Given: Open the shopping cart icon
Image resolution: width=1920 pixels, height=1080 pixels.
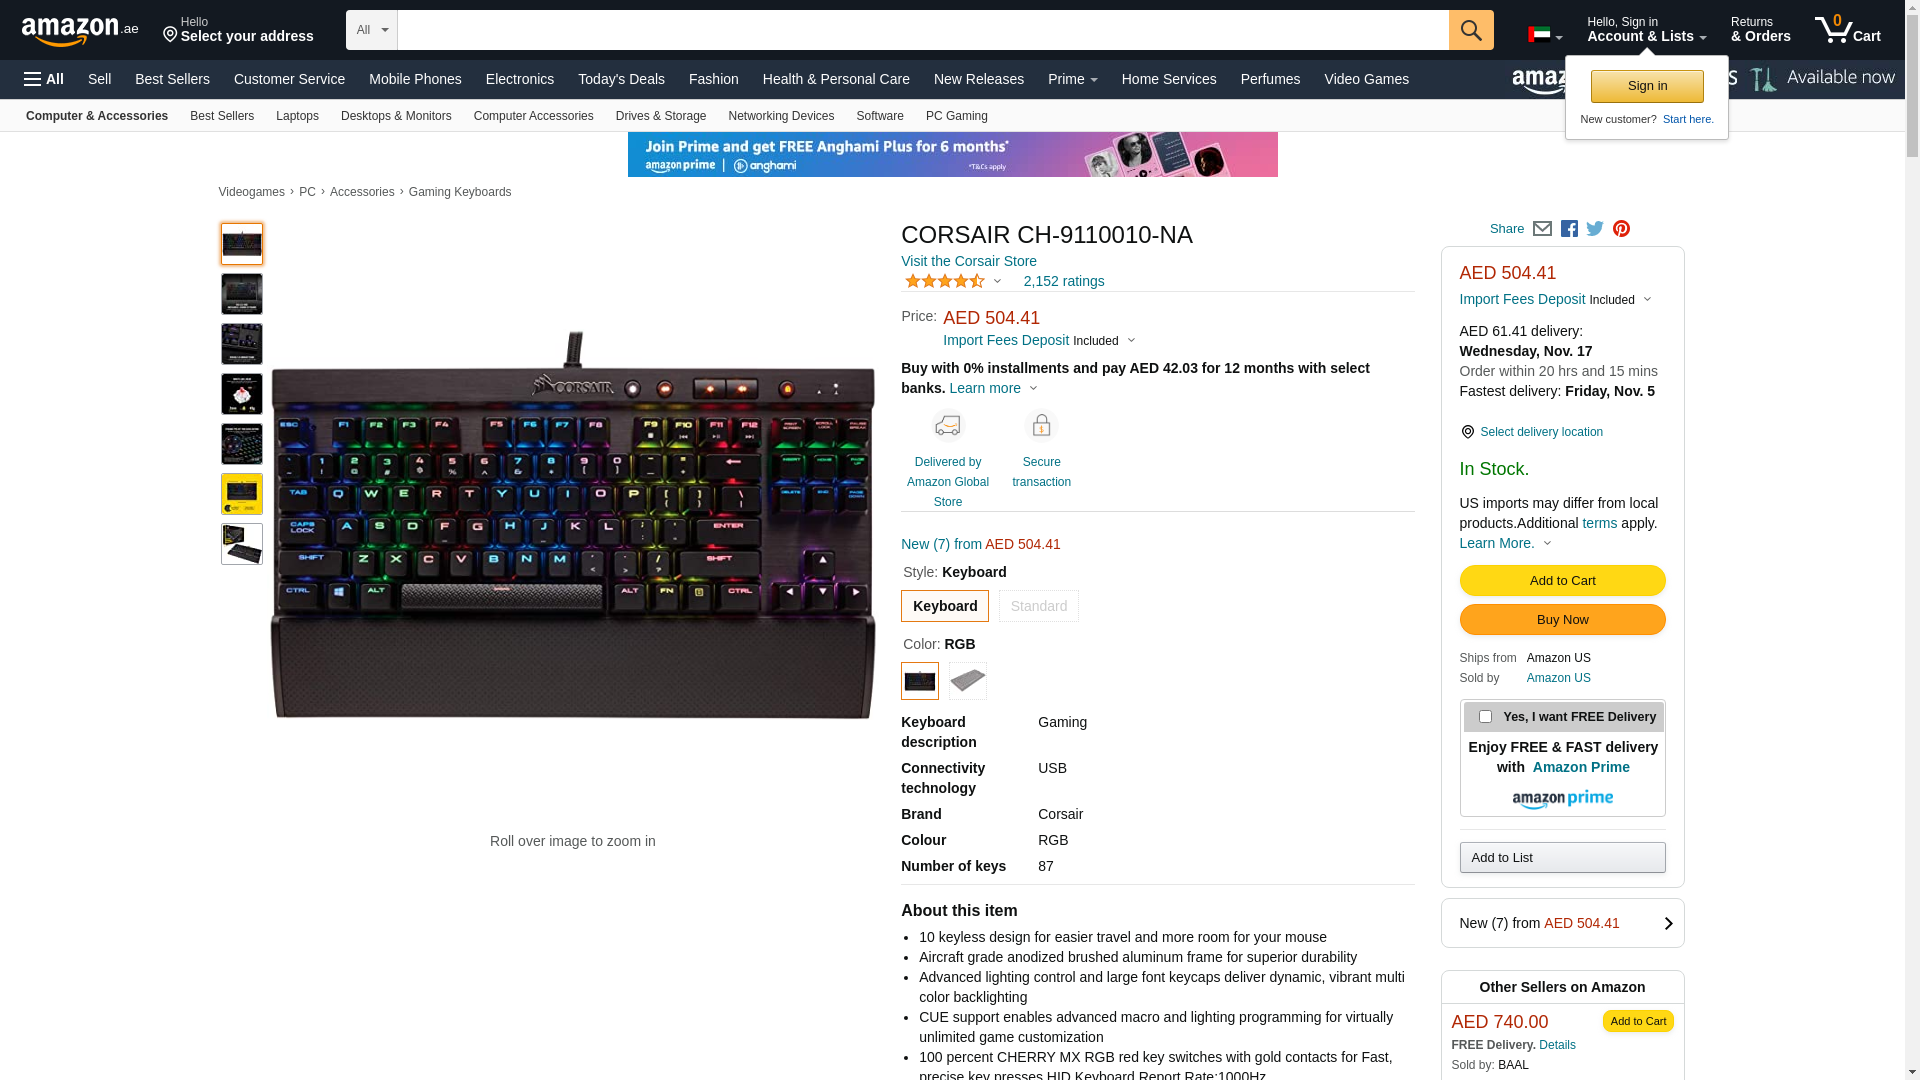Looking at the screenshot, I should 1848,30.
